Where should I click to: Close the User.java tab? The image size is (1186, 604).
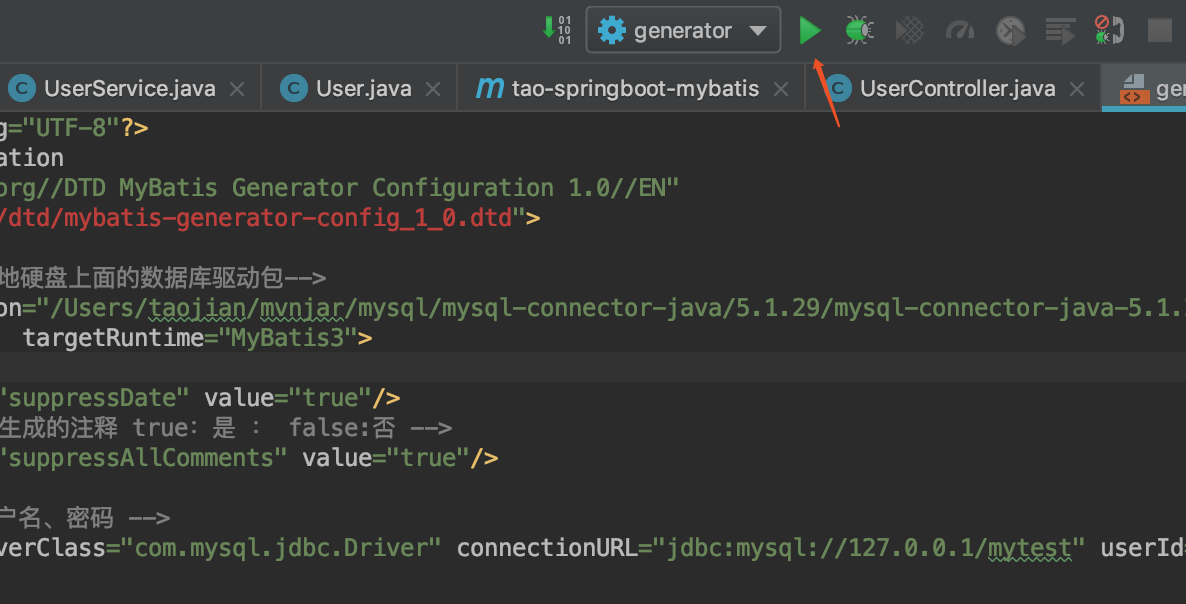433,89
